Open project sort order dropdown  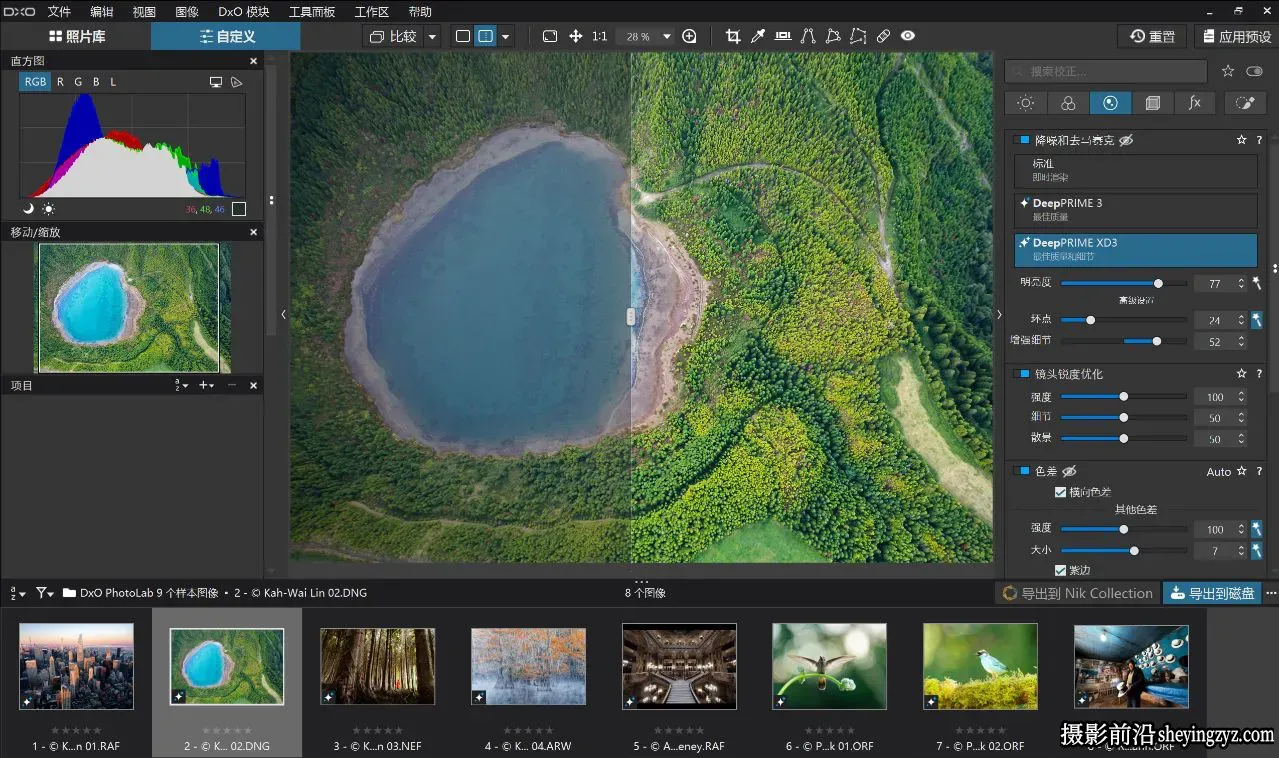pyautogui.click(x=181, y=385)
